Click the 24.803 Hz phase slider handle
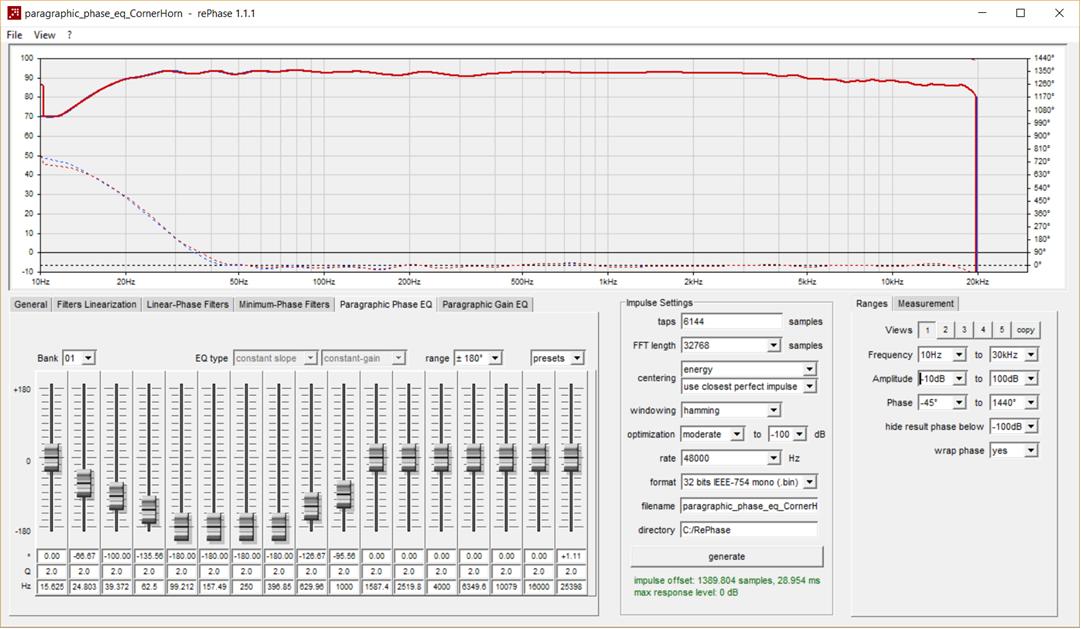 tap(84, 484)
